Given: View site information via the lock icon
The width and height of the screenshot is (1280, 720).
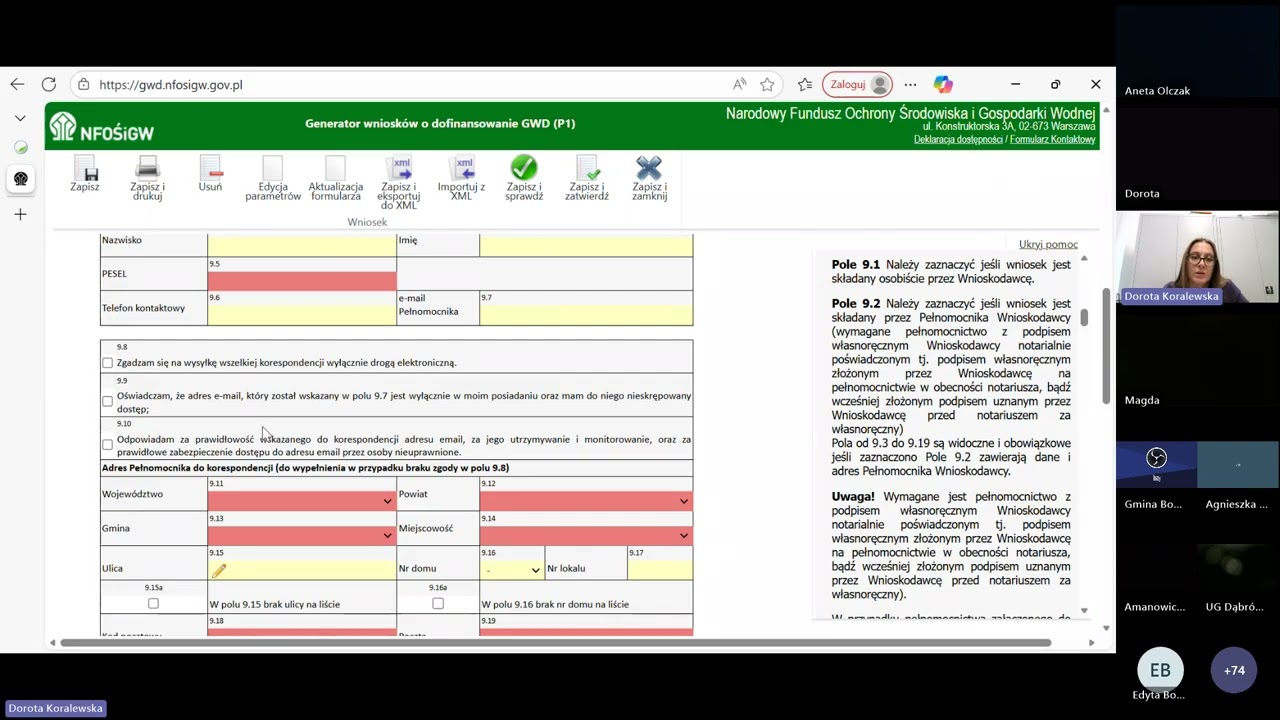Looking at the screenshot, I should tap(83, 85).
